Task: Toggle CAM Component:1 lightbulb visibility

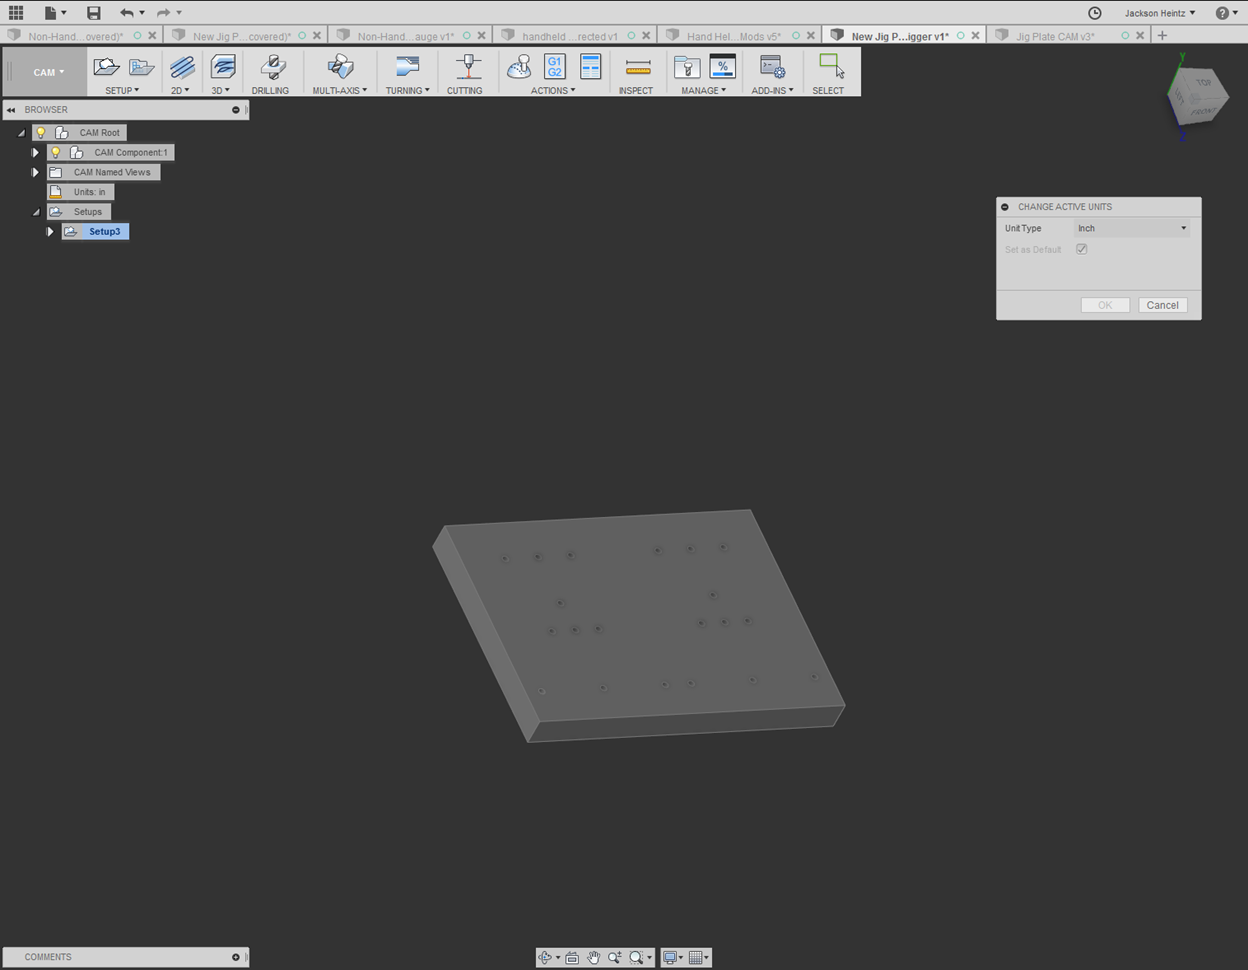Action: point(56,152)
